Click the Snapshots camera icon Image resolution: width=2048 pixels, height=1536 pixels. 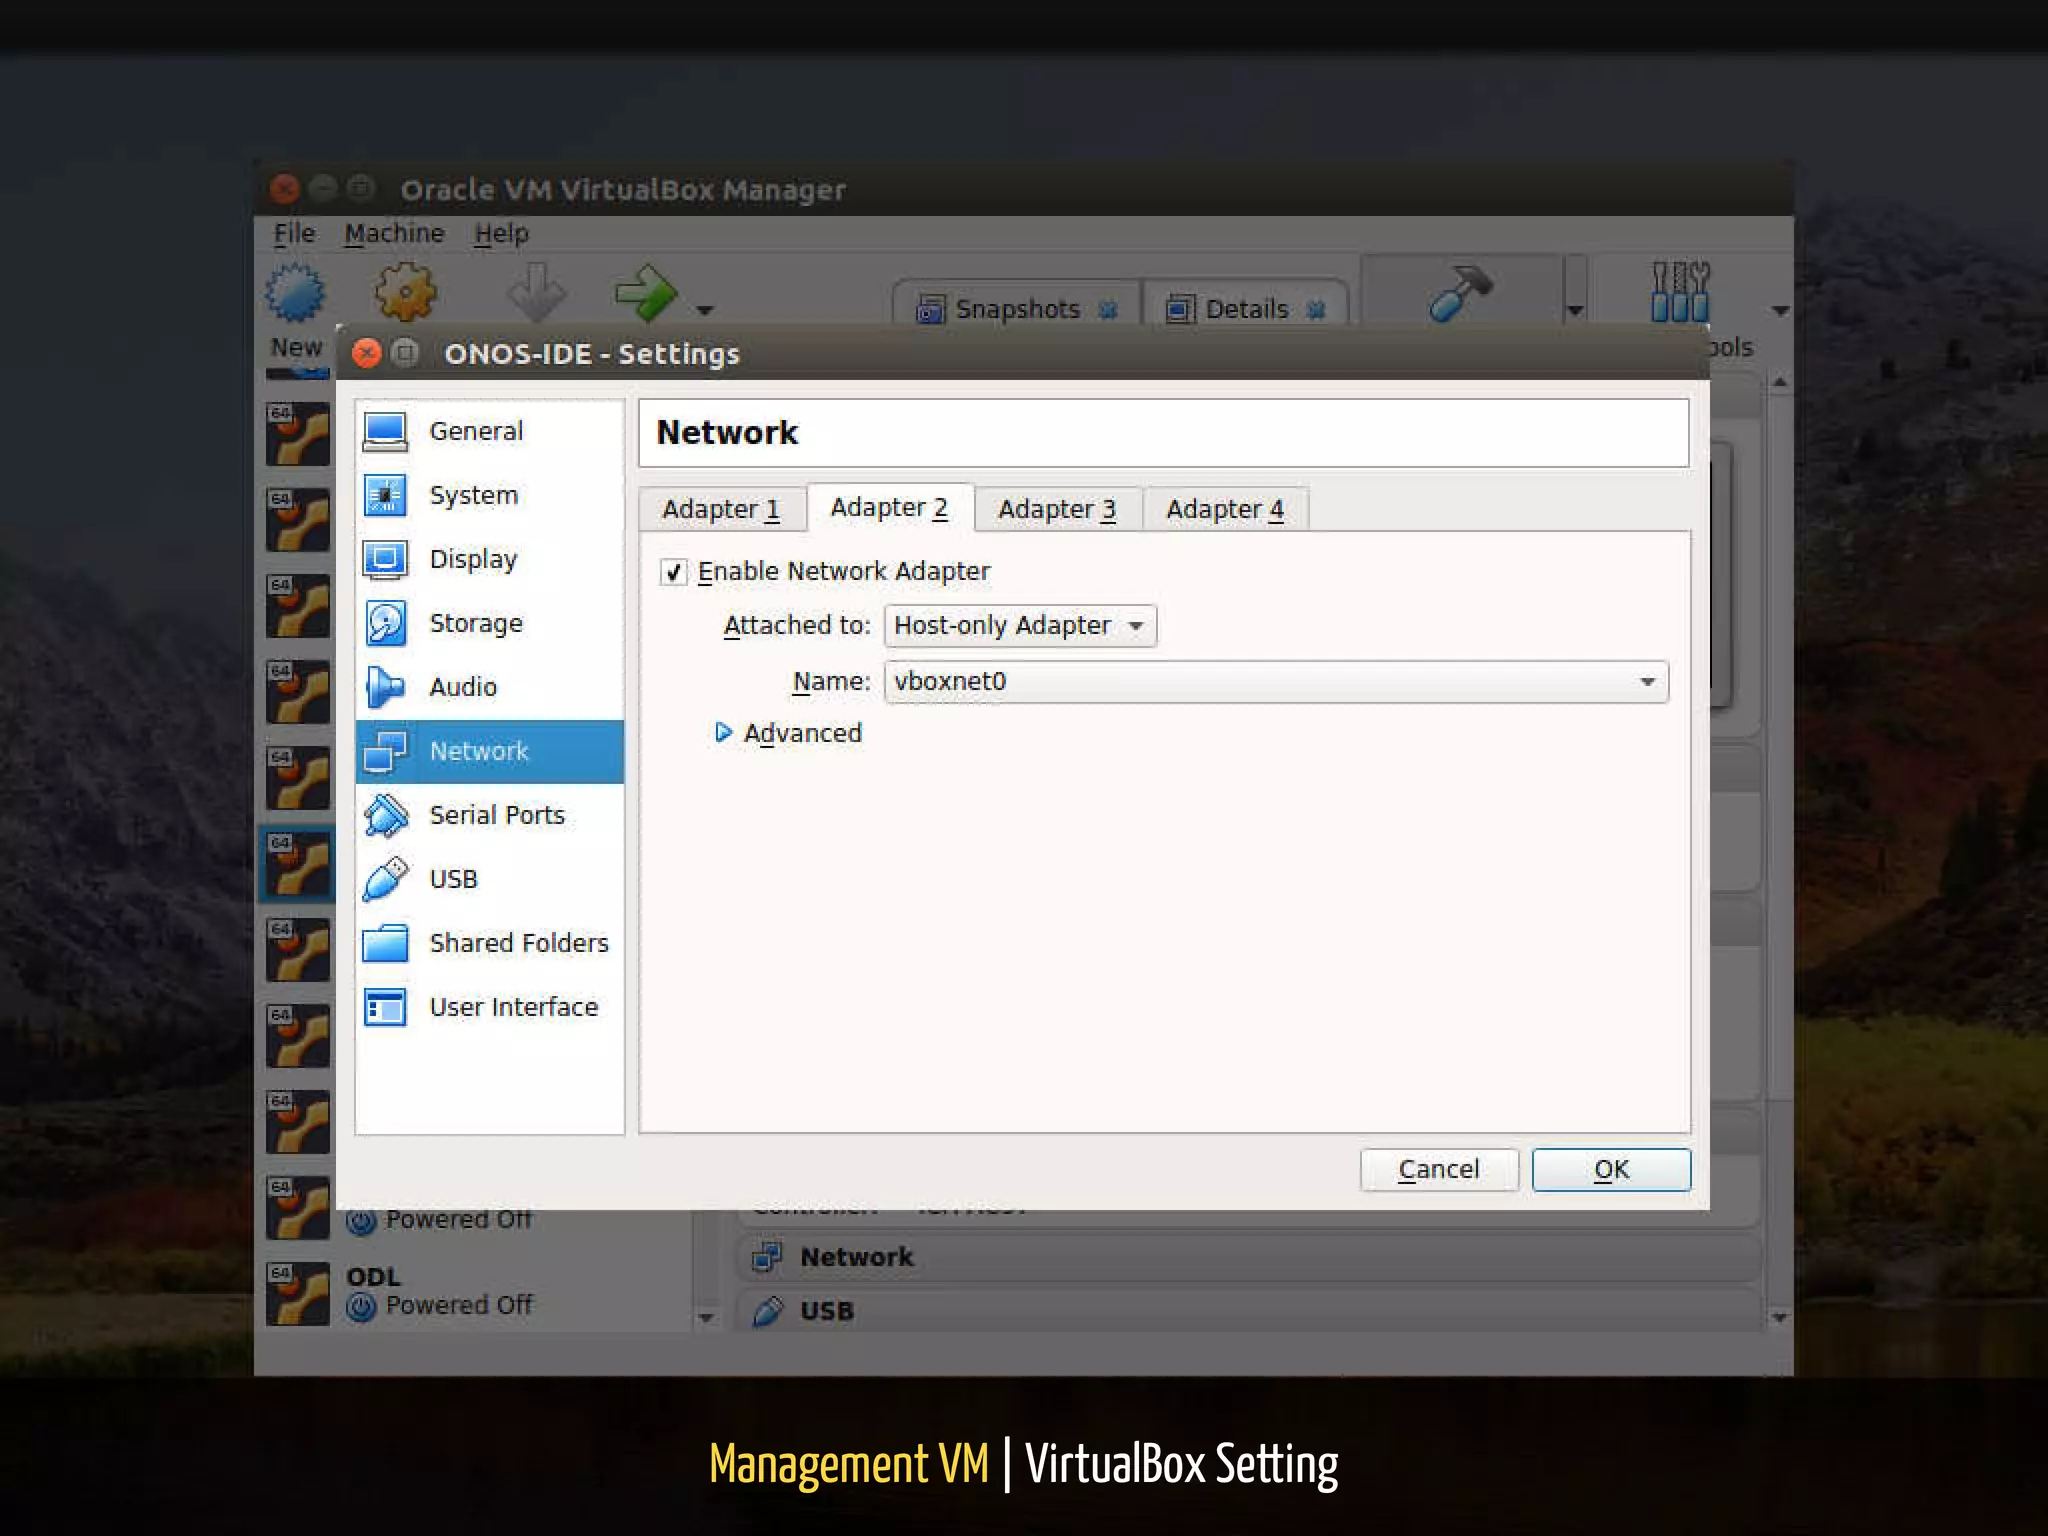coord(930,310)
